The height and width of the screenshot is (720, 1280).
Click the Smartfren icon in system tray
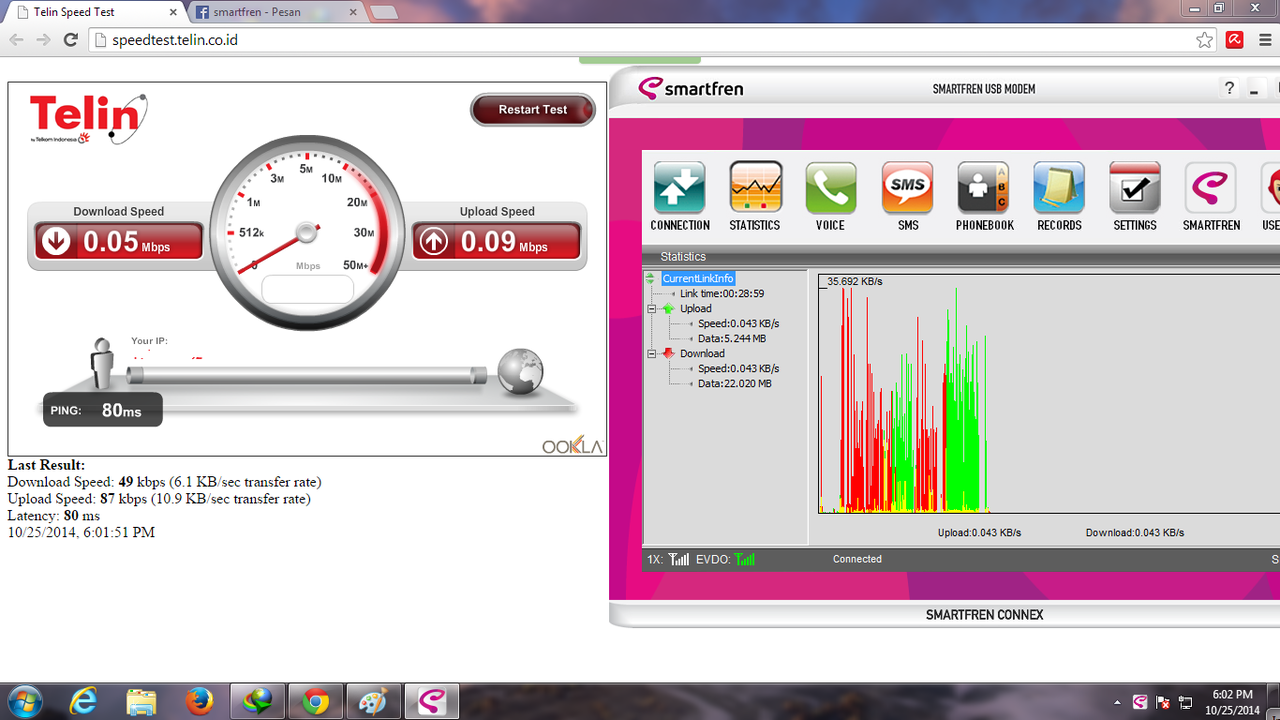pos(1140,702)
